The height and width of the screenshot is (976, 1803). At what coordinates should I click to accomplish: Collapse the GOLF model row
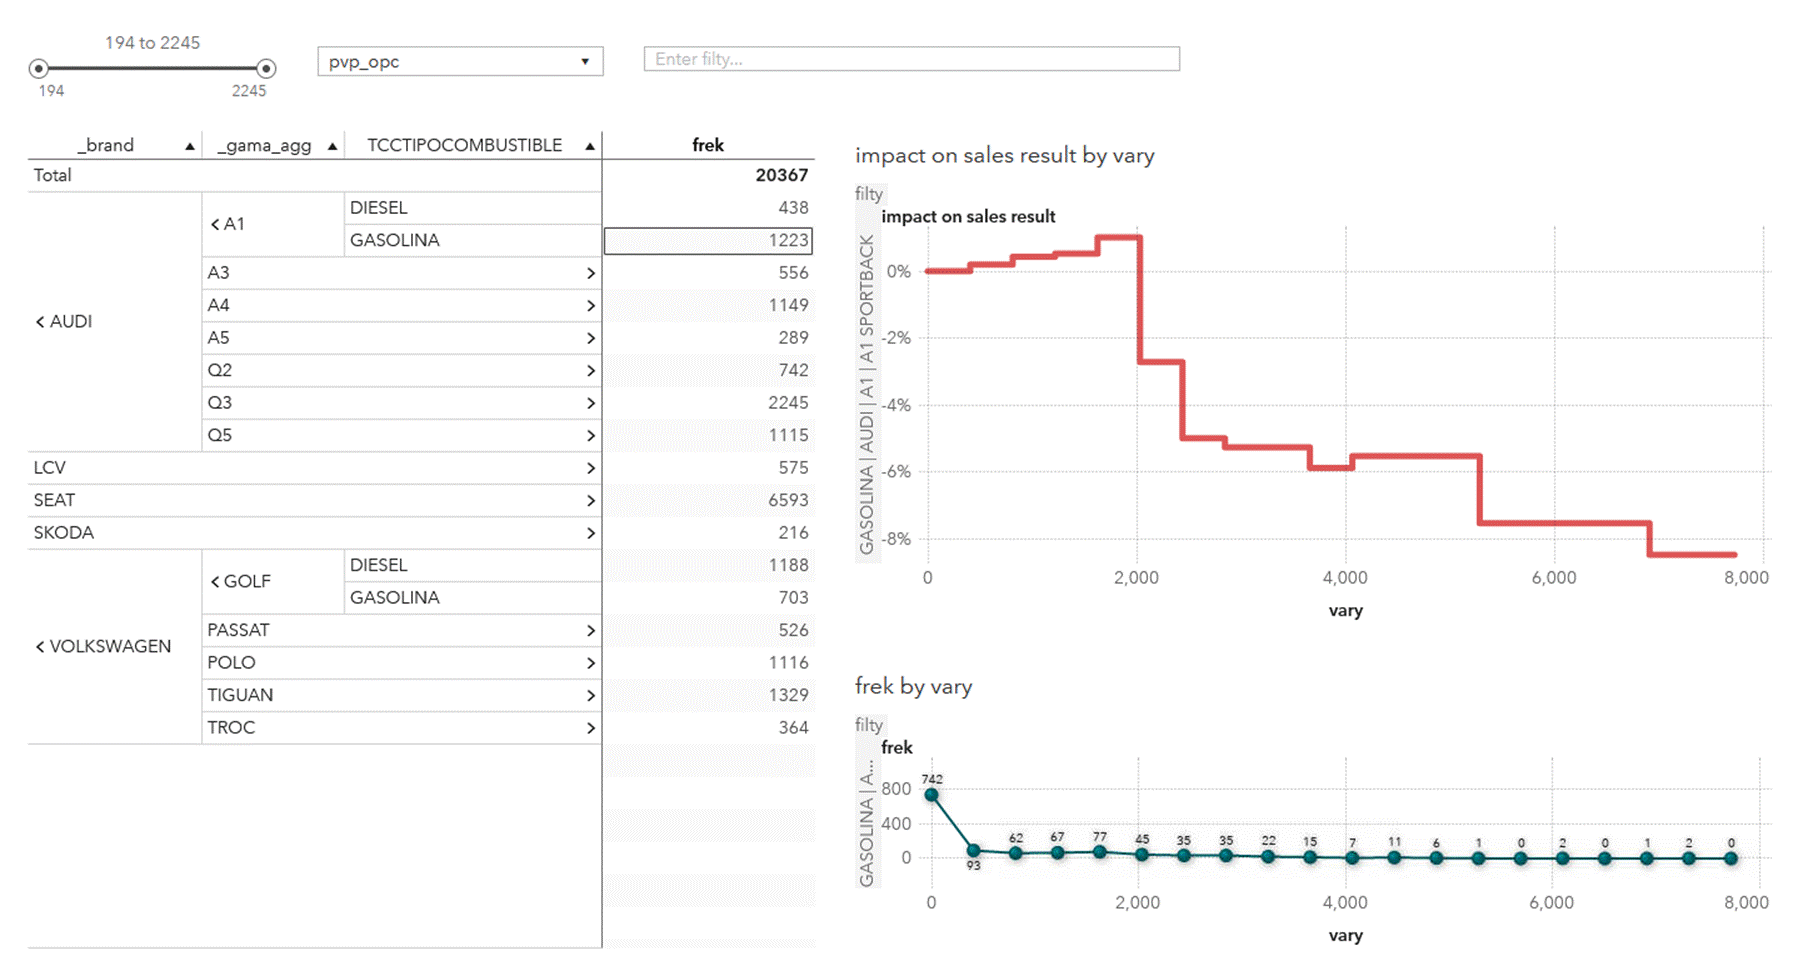215,582
